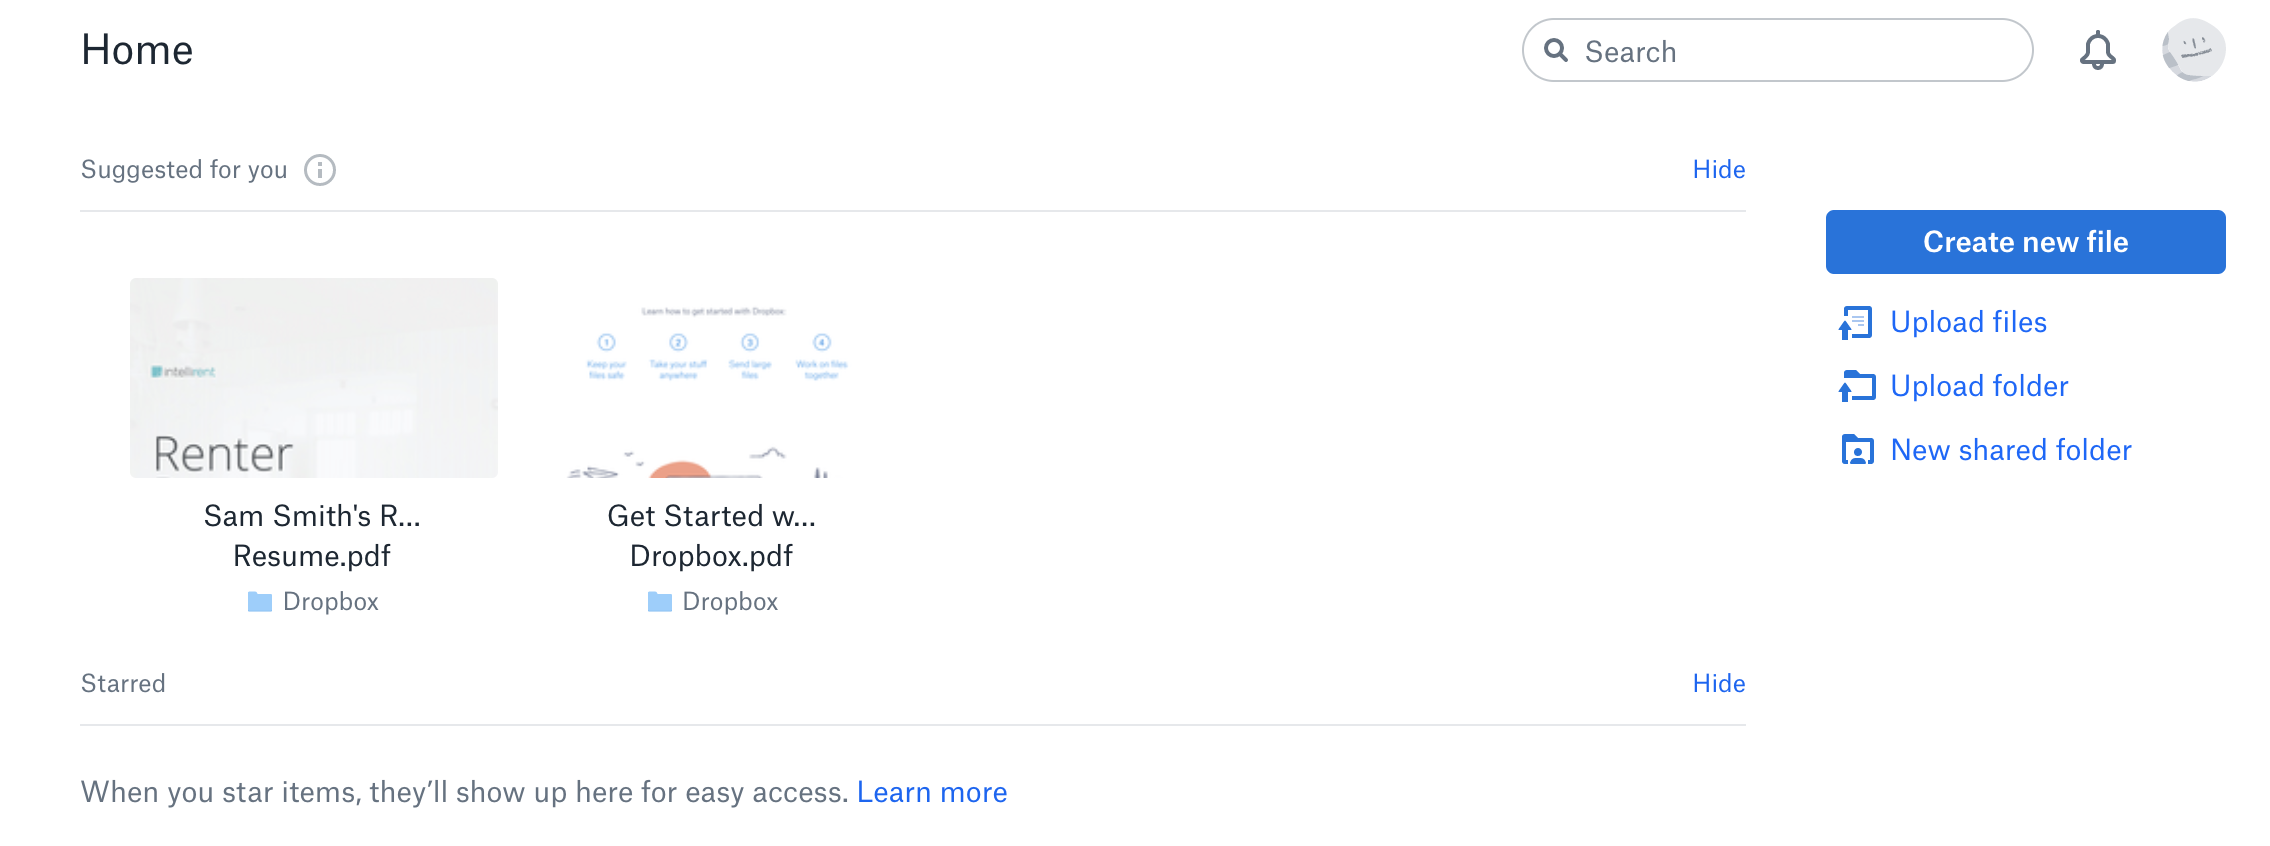Click the Get Started Dropbox.pdf file name
This screenshot has height=846, width=2270.
tap(711, 536)
